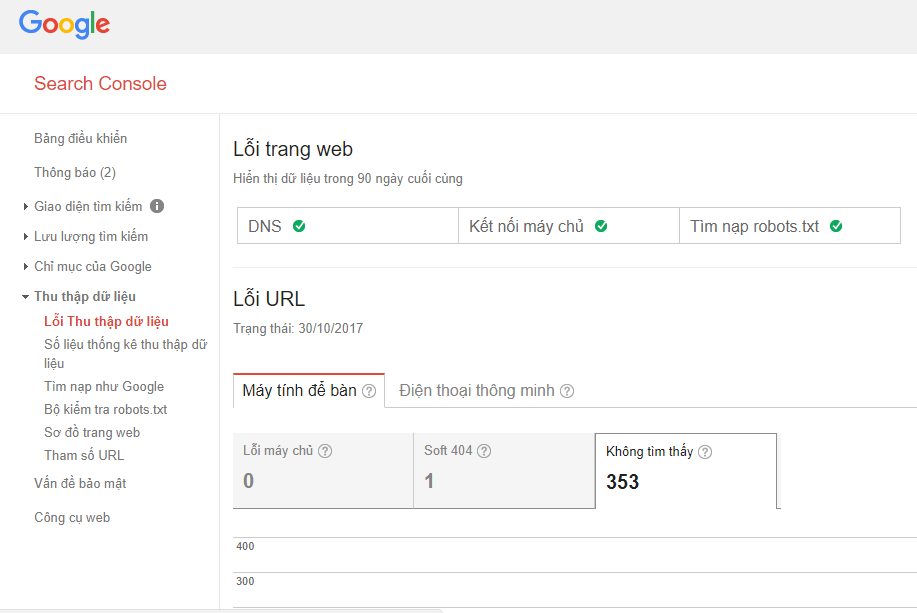
Task: Click the 90-day data notice text
Action: click(348, 178)
